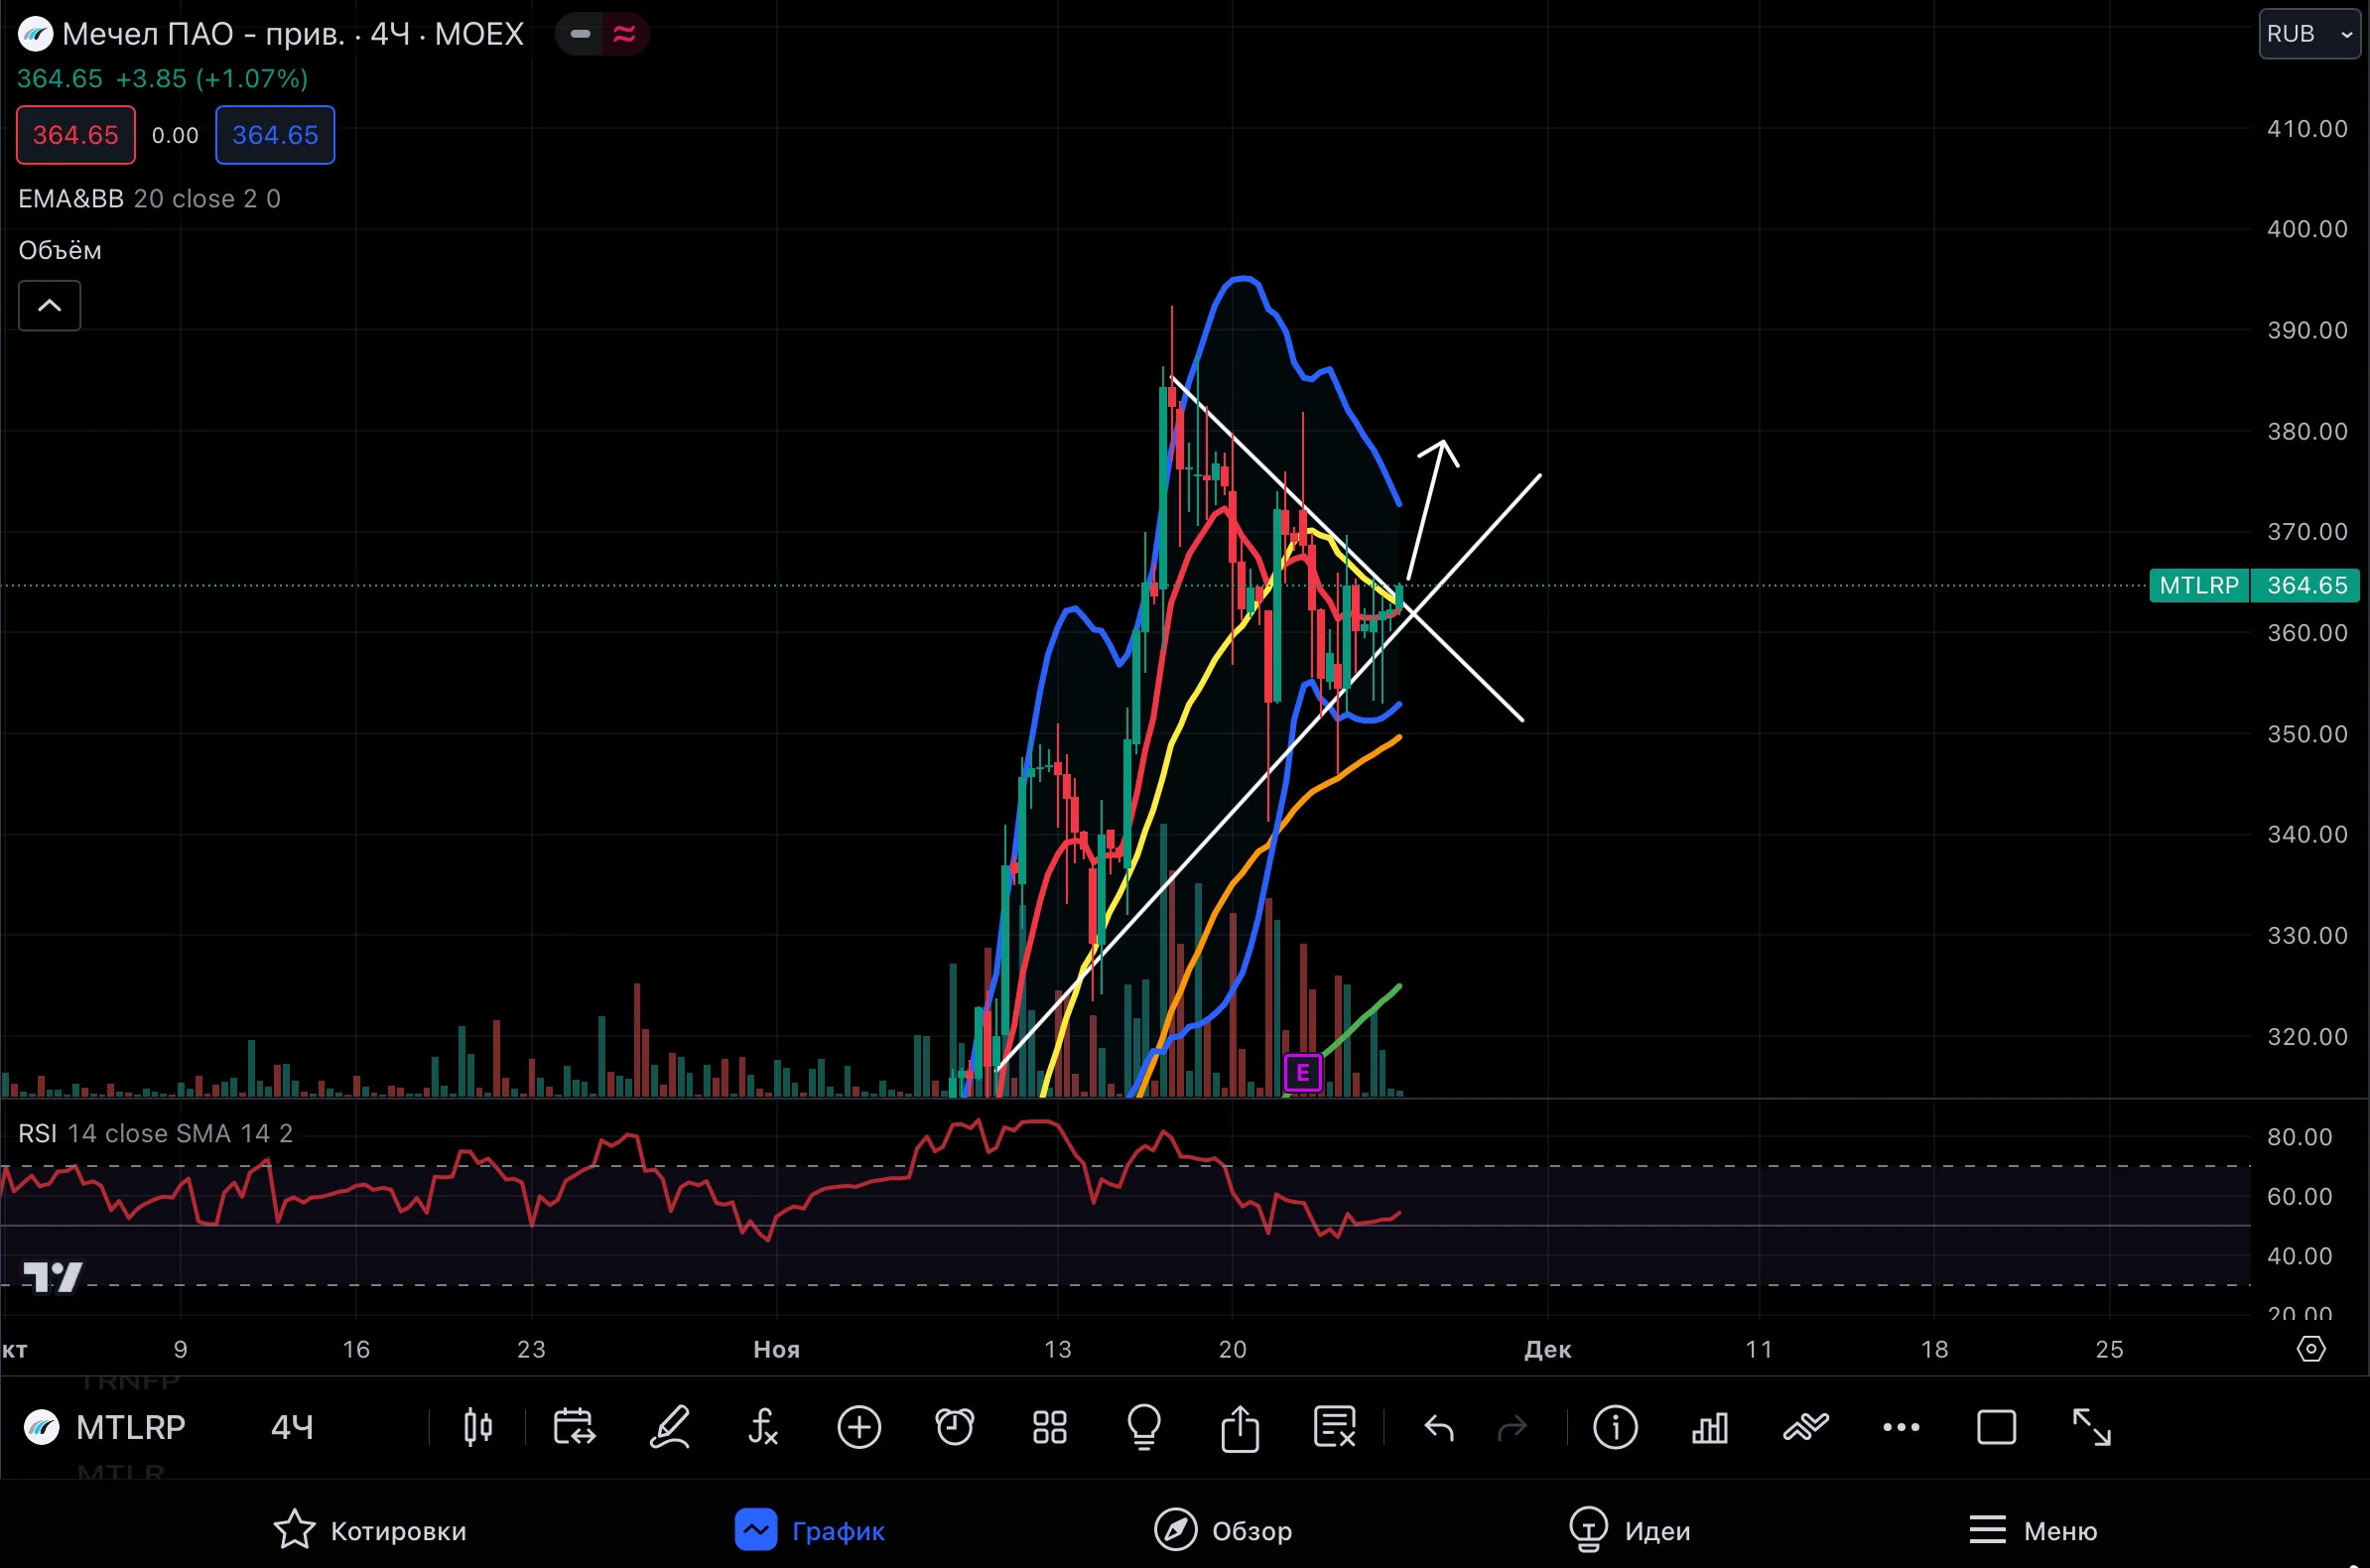
Task: Open the ideas lightbulb toolbar icon
Action: (x=1144, y=1427)
